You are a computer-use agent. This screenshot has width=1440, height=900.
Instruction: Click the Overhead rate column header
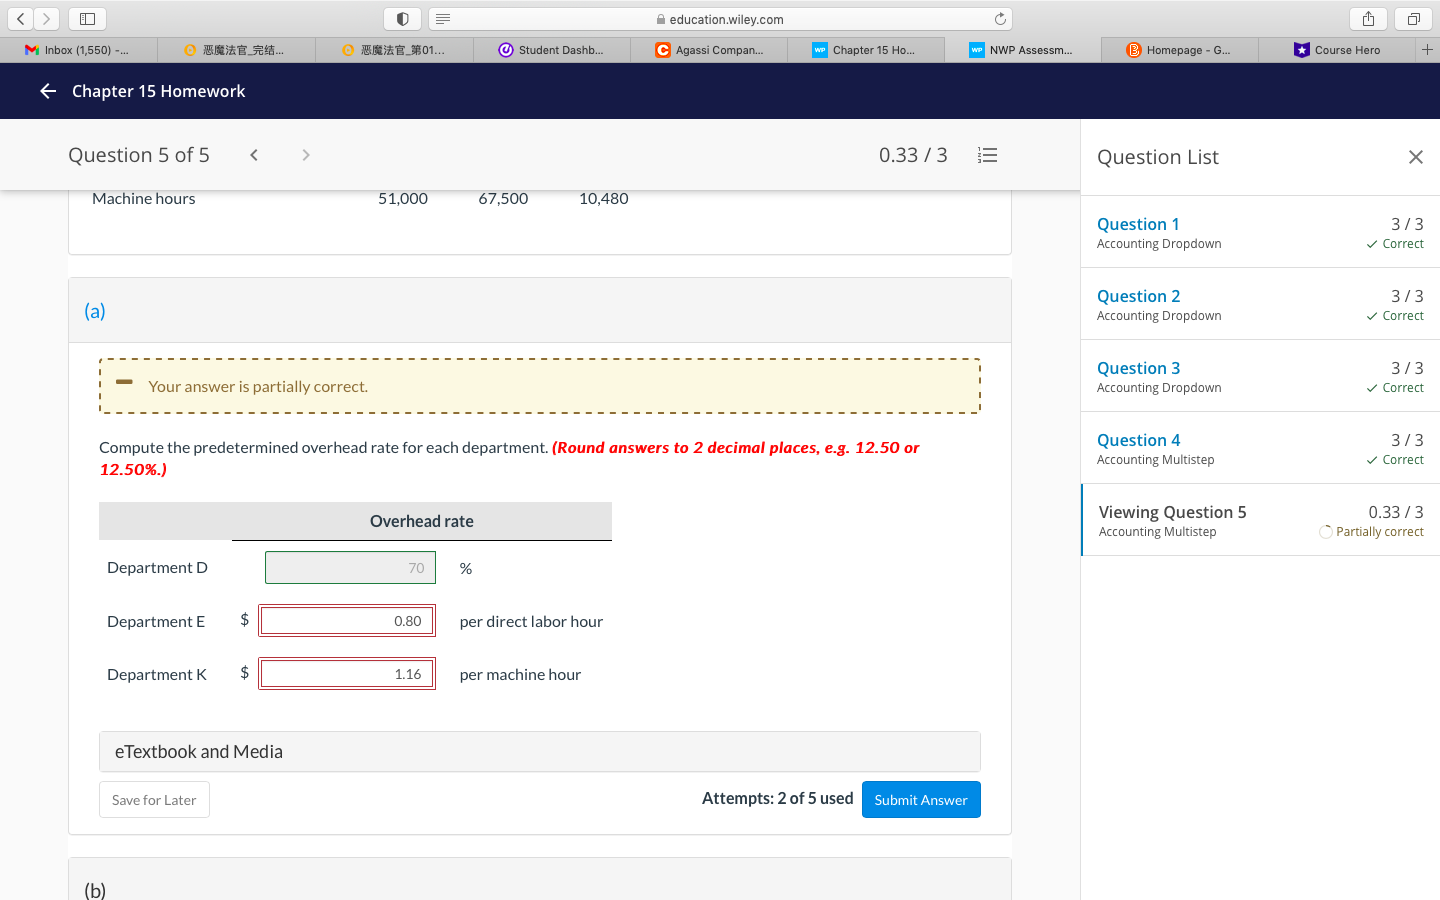click(422, 521)
